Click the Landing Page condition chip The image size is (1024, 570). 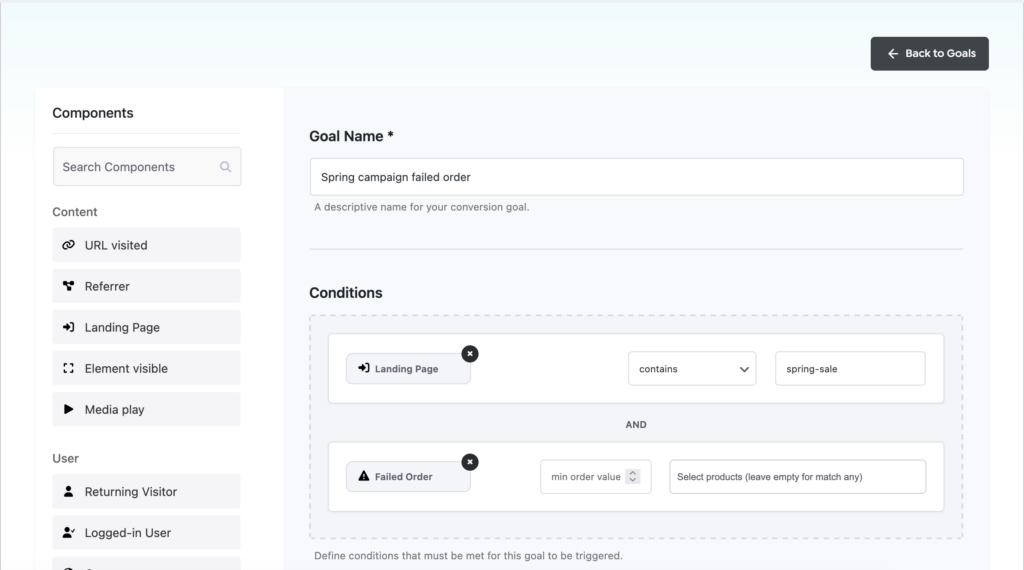pyautogui.click(x=407, y=369)
